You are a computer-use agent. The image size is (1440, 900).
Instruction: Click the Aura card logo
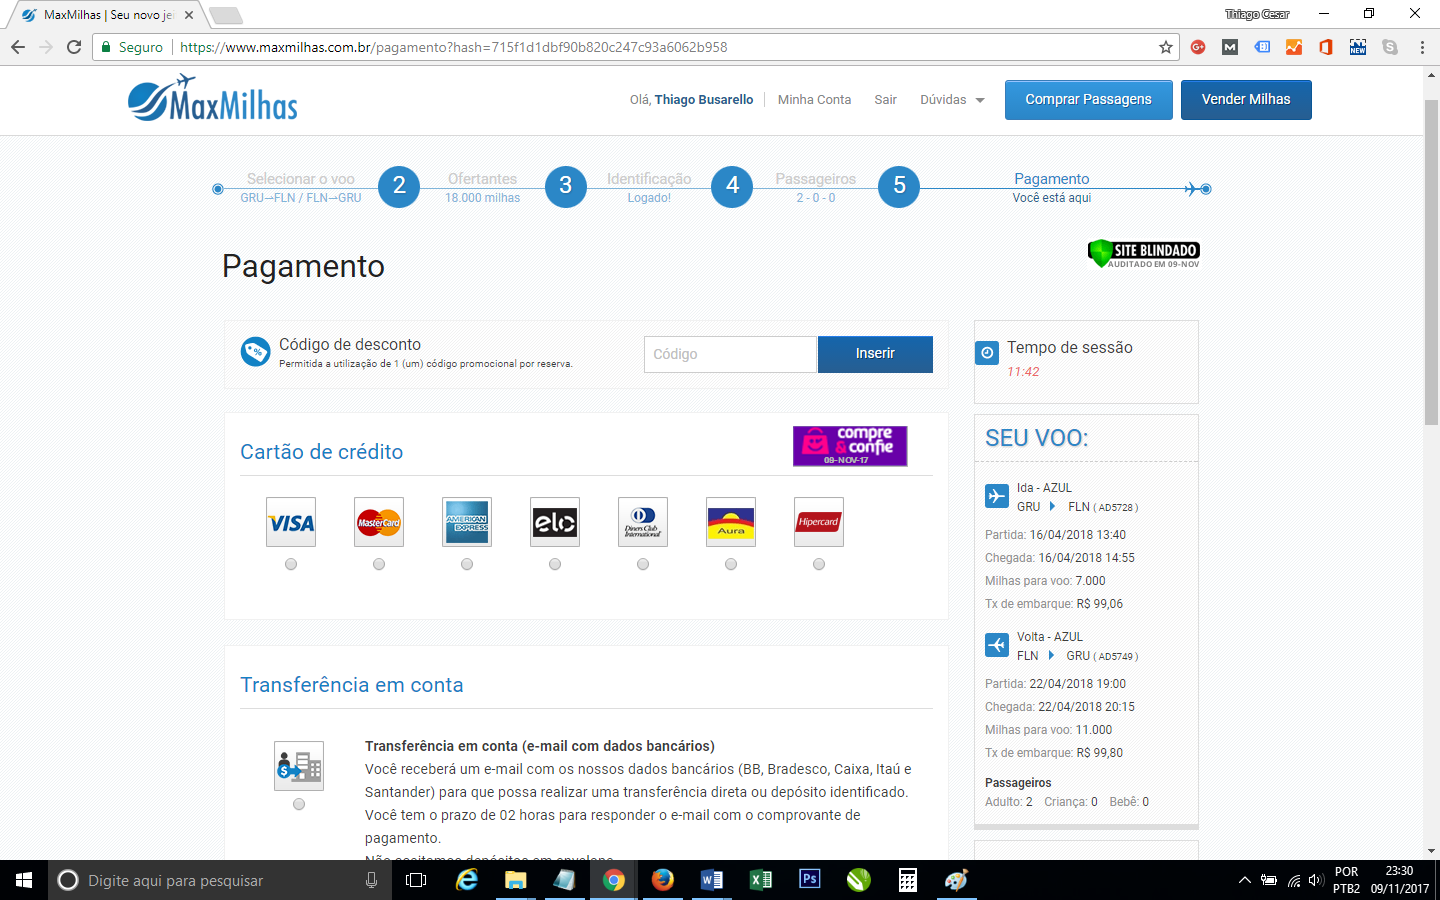click(731, 522)
